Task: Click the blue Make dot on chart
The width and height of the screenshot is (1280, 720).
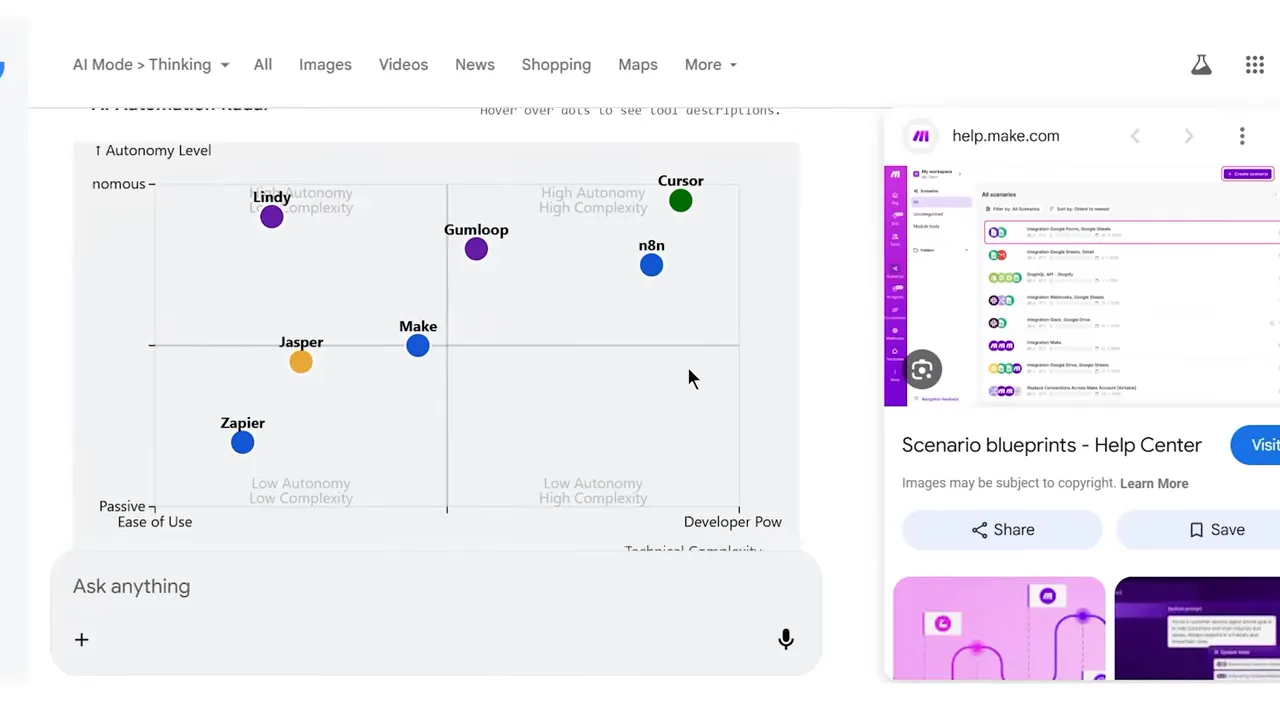Action: [x=418, y=346]
